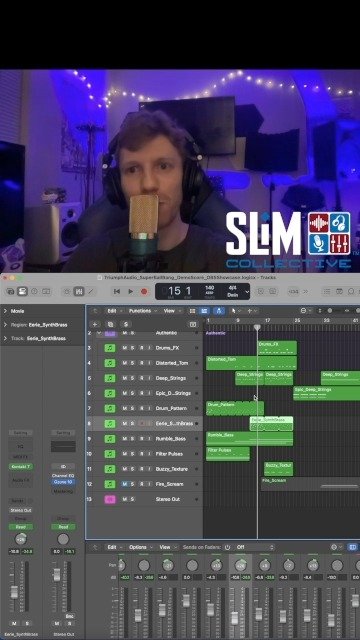
Task: Go to beginning with the rewind button
Action: tap(117, 291)
